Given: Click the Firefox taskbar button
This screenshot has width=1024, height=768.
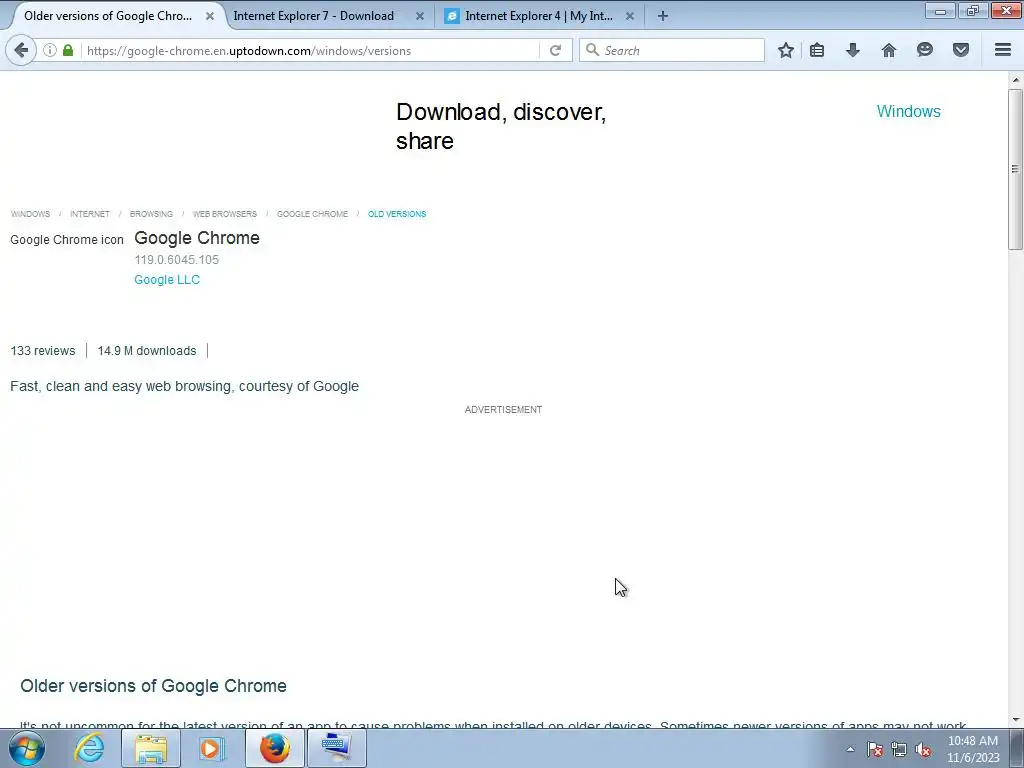Looking at the screenshot, I should [275, 748].
